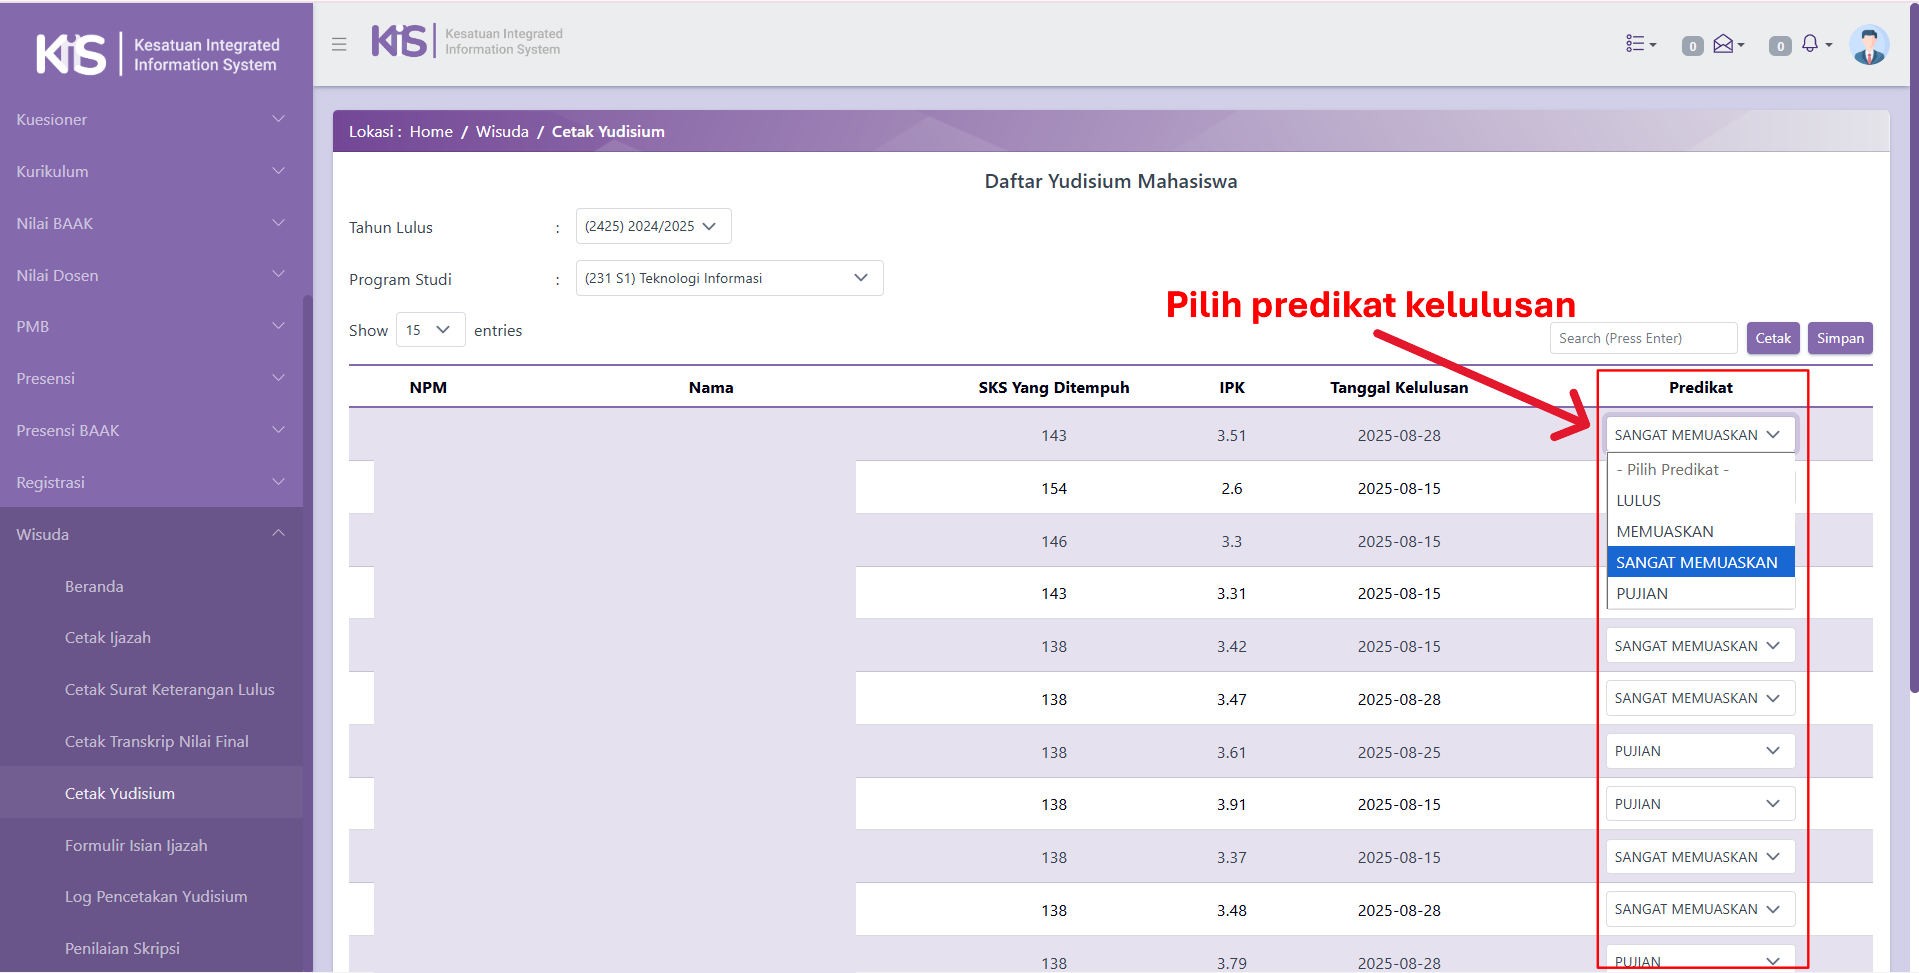This screenshot has width=1919, height=973.
Task: Open the Program Studi dropdown
Action: [x=729, y=278]
